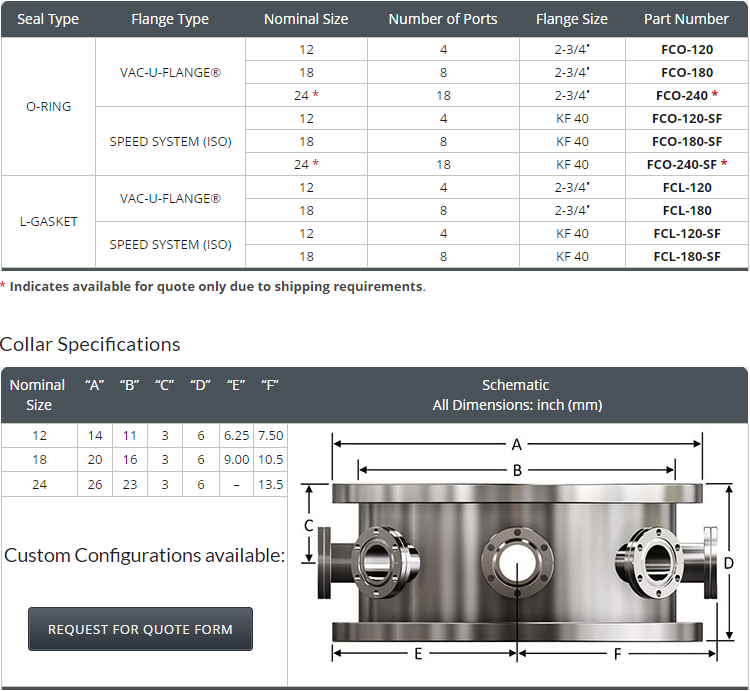The height and width of the screenshot is (691, 750).
Task: Click the Collar Specifications heading
Action: click(90, 344)
